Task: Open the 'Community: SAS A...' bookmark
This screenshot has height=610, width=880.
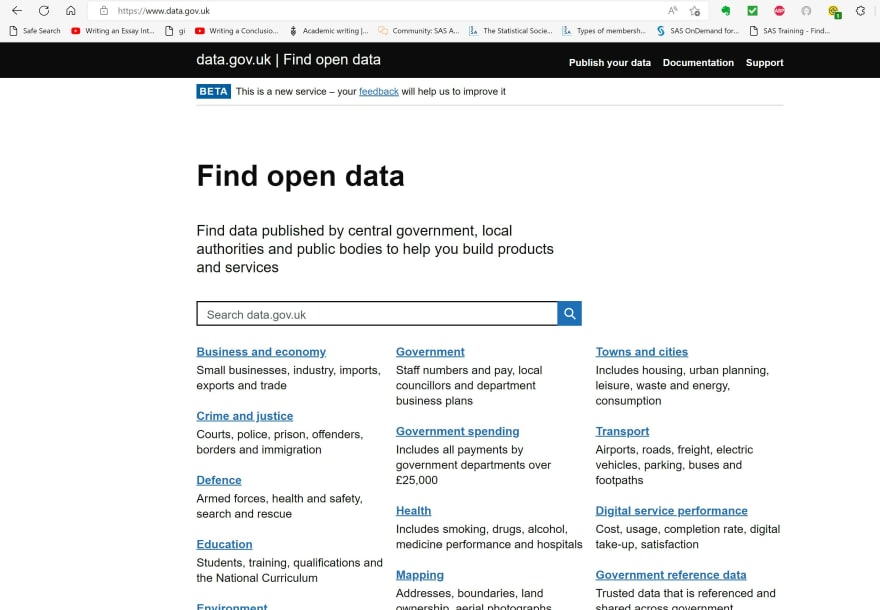Action: [419, 31]
